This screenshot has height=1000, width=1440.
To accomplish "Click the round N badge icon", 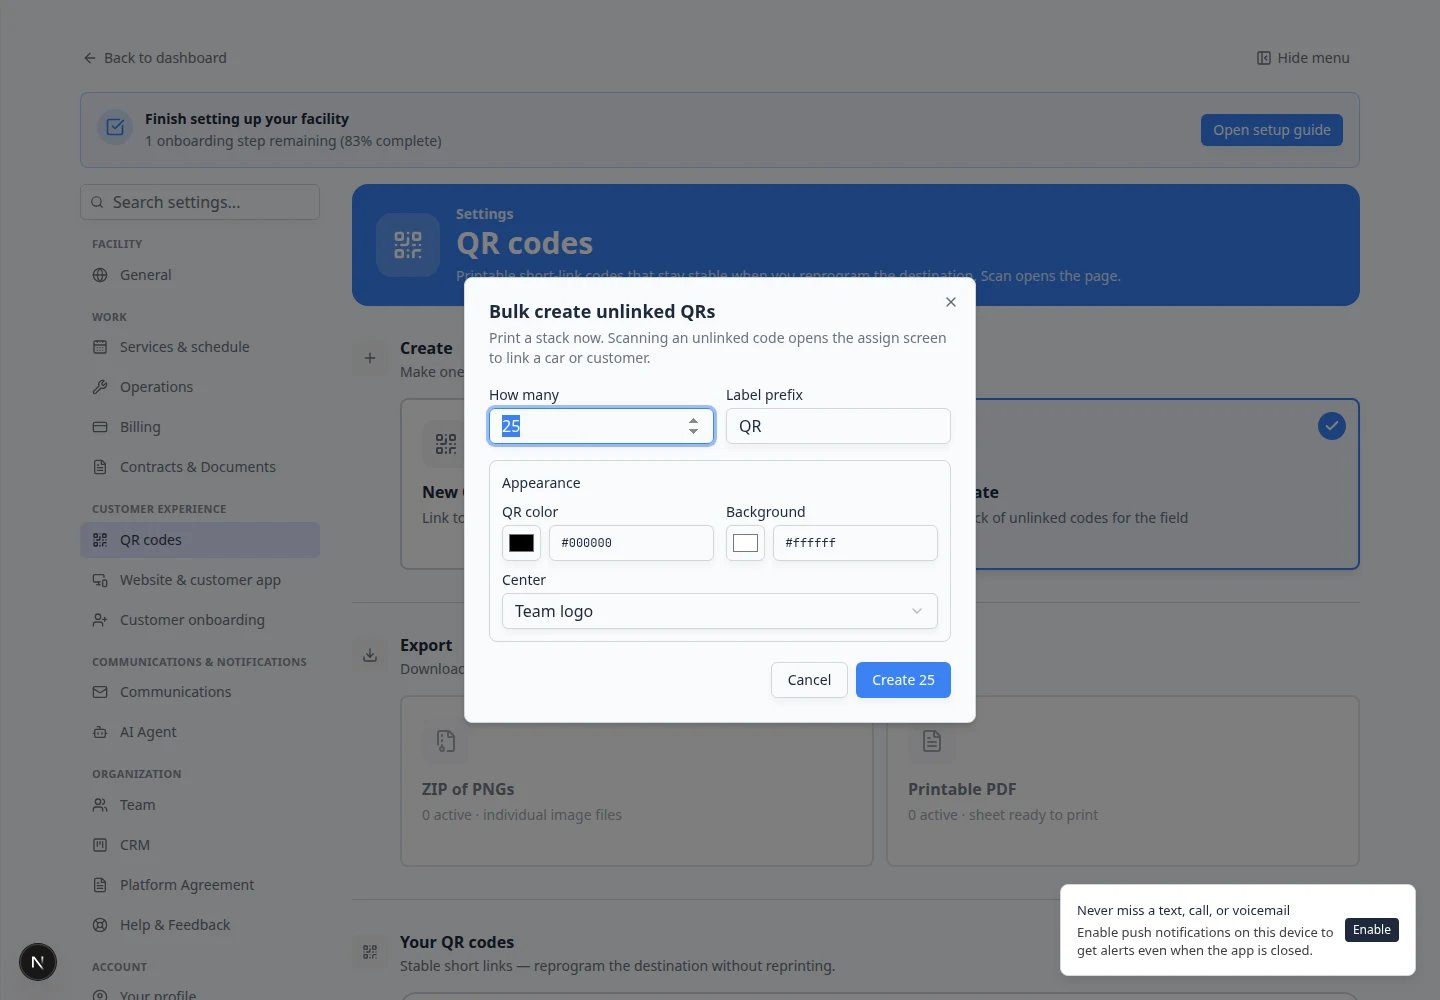I will point(38,962).
